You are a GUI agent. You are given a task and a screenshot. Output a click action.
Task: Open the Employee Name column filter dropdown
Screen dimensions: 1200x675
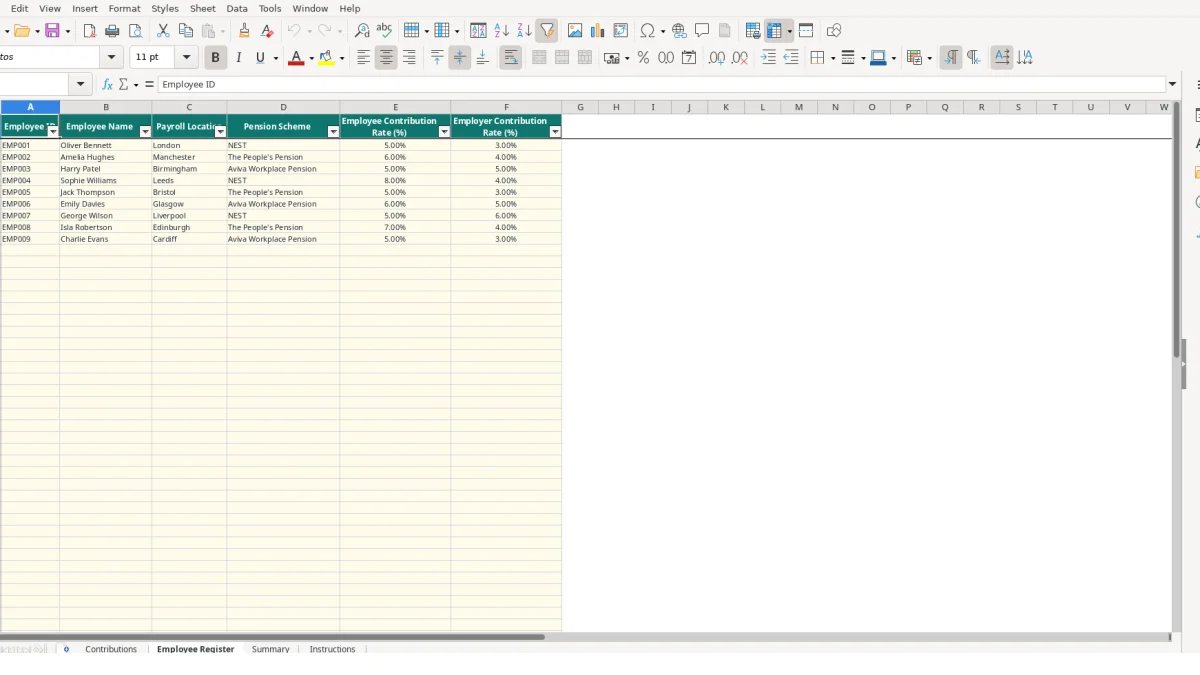(145, 132)
